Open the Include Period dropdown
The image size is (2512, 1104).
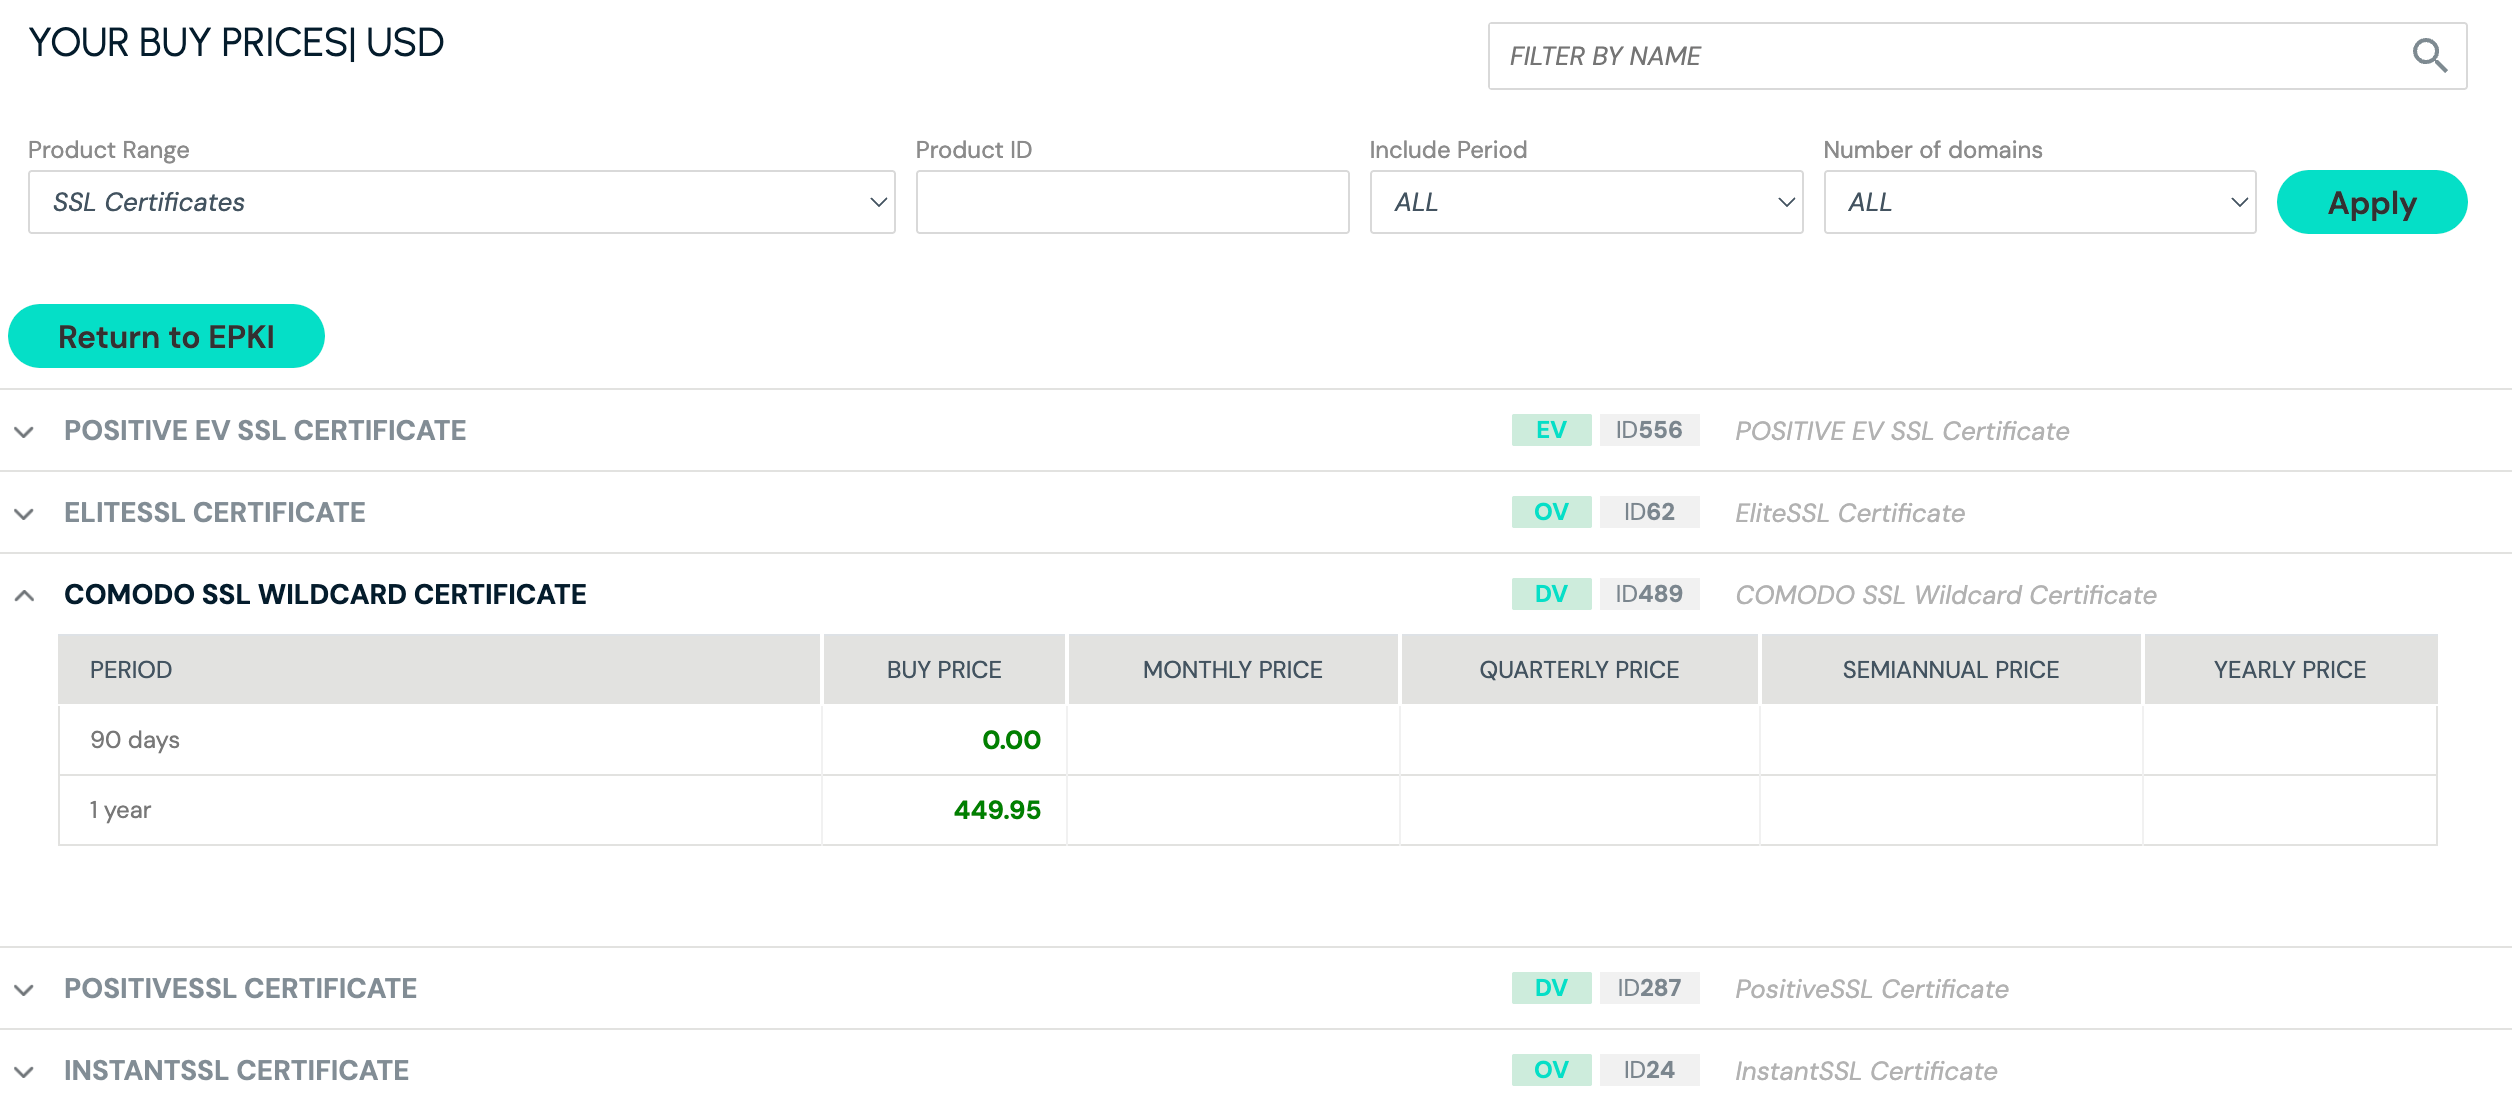[x=1586, y=202]
